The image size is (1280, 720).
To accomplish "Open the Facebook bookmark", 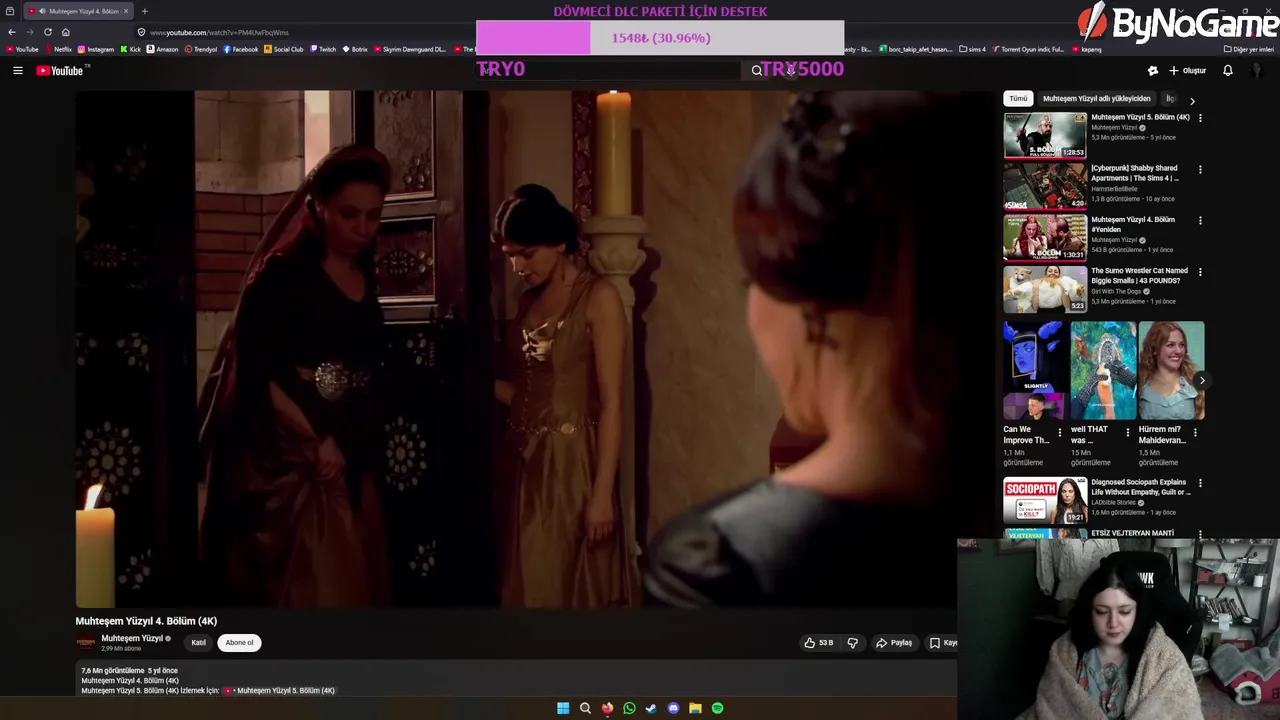I will 241,49.
